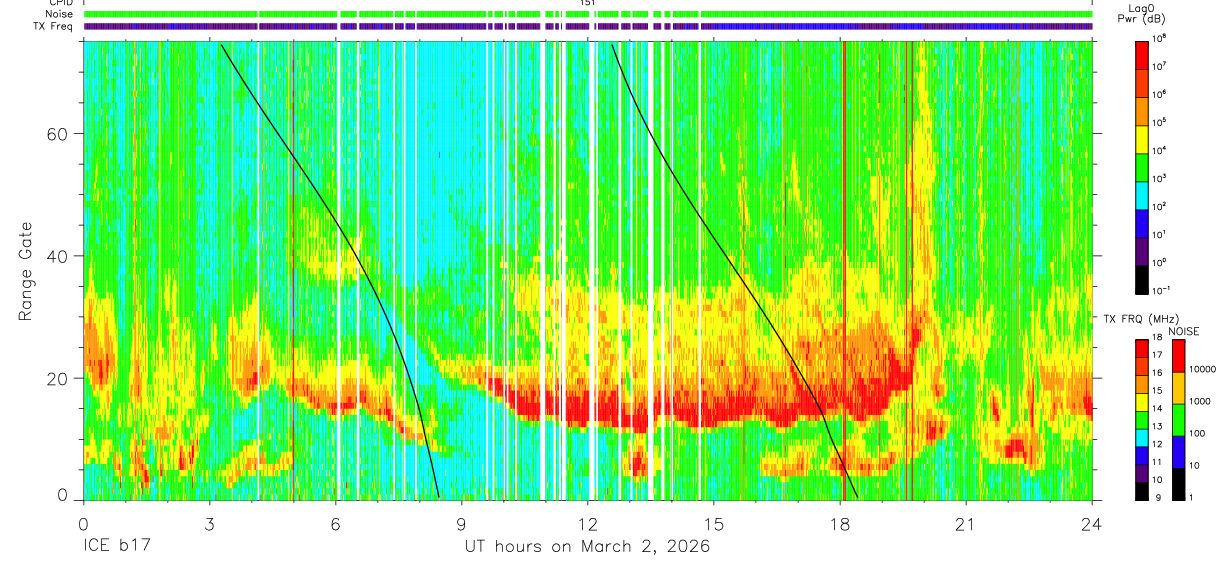Click the 'TX Freq' row label at top left
This screenshot has height=567, width=1228.
coord(55,26)
